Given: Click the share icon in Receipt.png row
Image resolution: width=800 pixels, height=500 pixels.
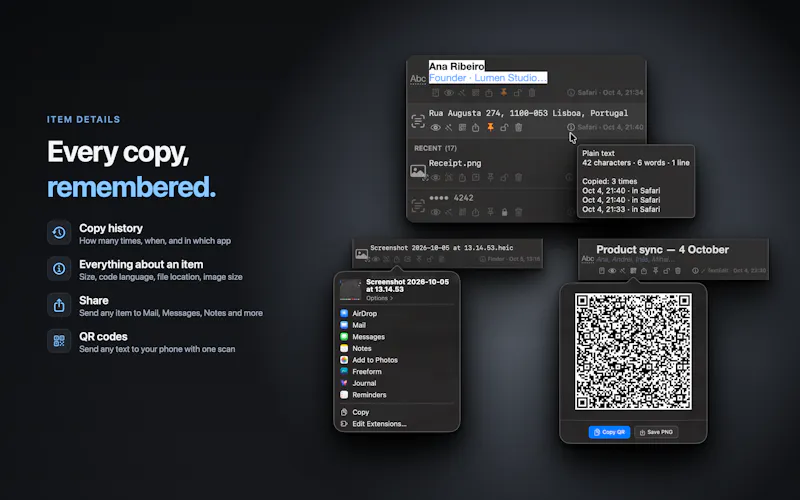Looking at the screenshot, I should 462,178.
